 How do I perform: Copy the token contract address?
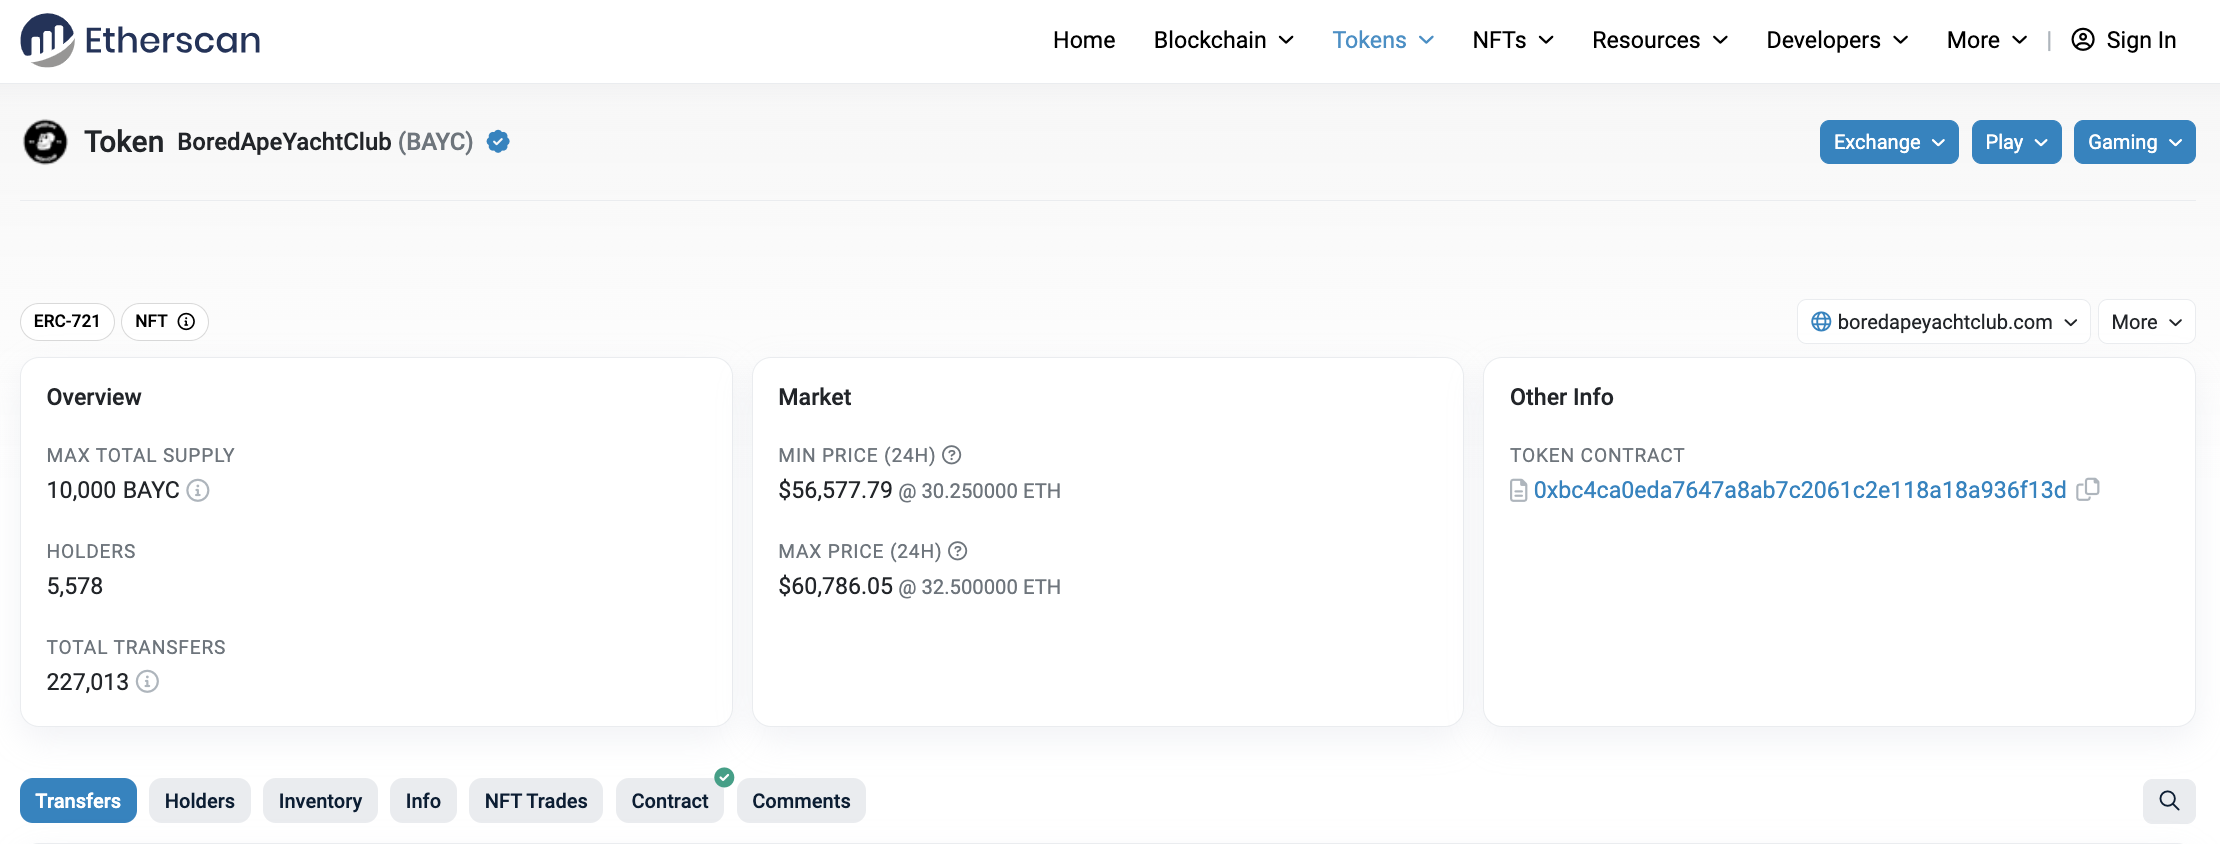click(2088, 489)
